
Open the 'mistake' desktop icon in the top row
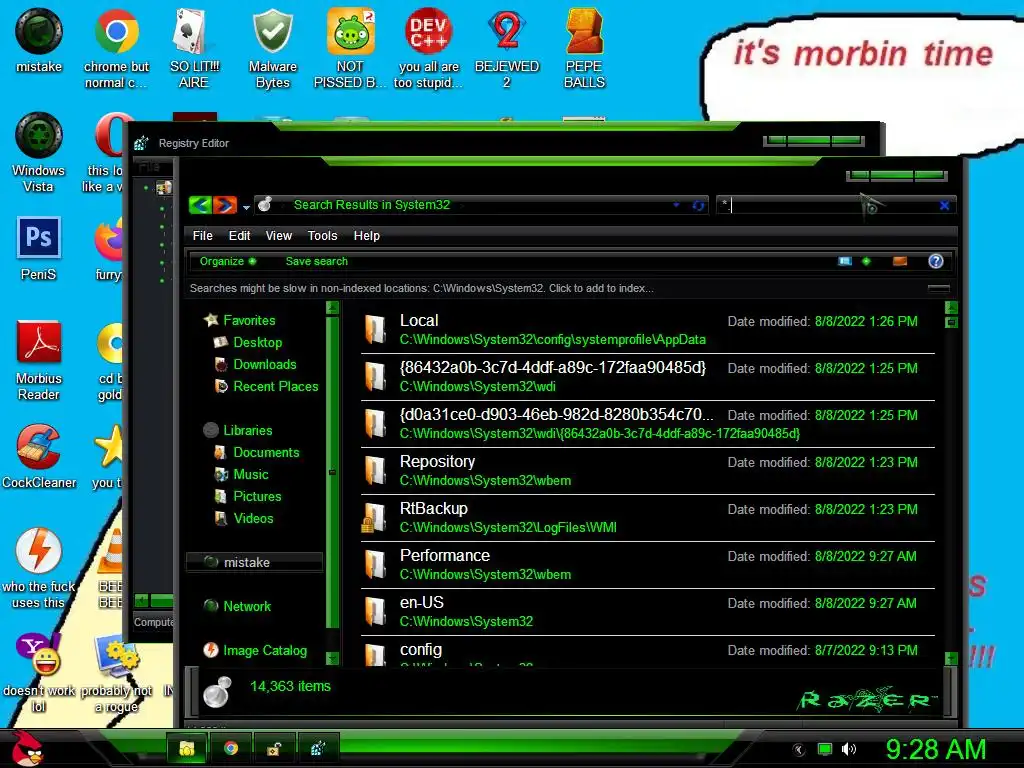pyautogui.click(x=39, y=40)
